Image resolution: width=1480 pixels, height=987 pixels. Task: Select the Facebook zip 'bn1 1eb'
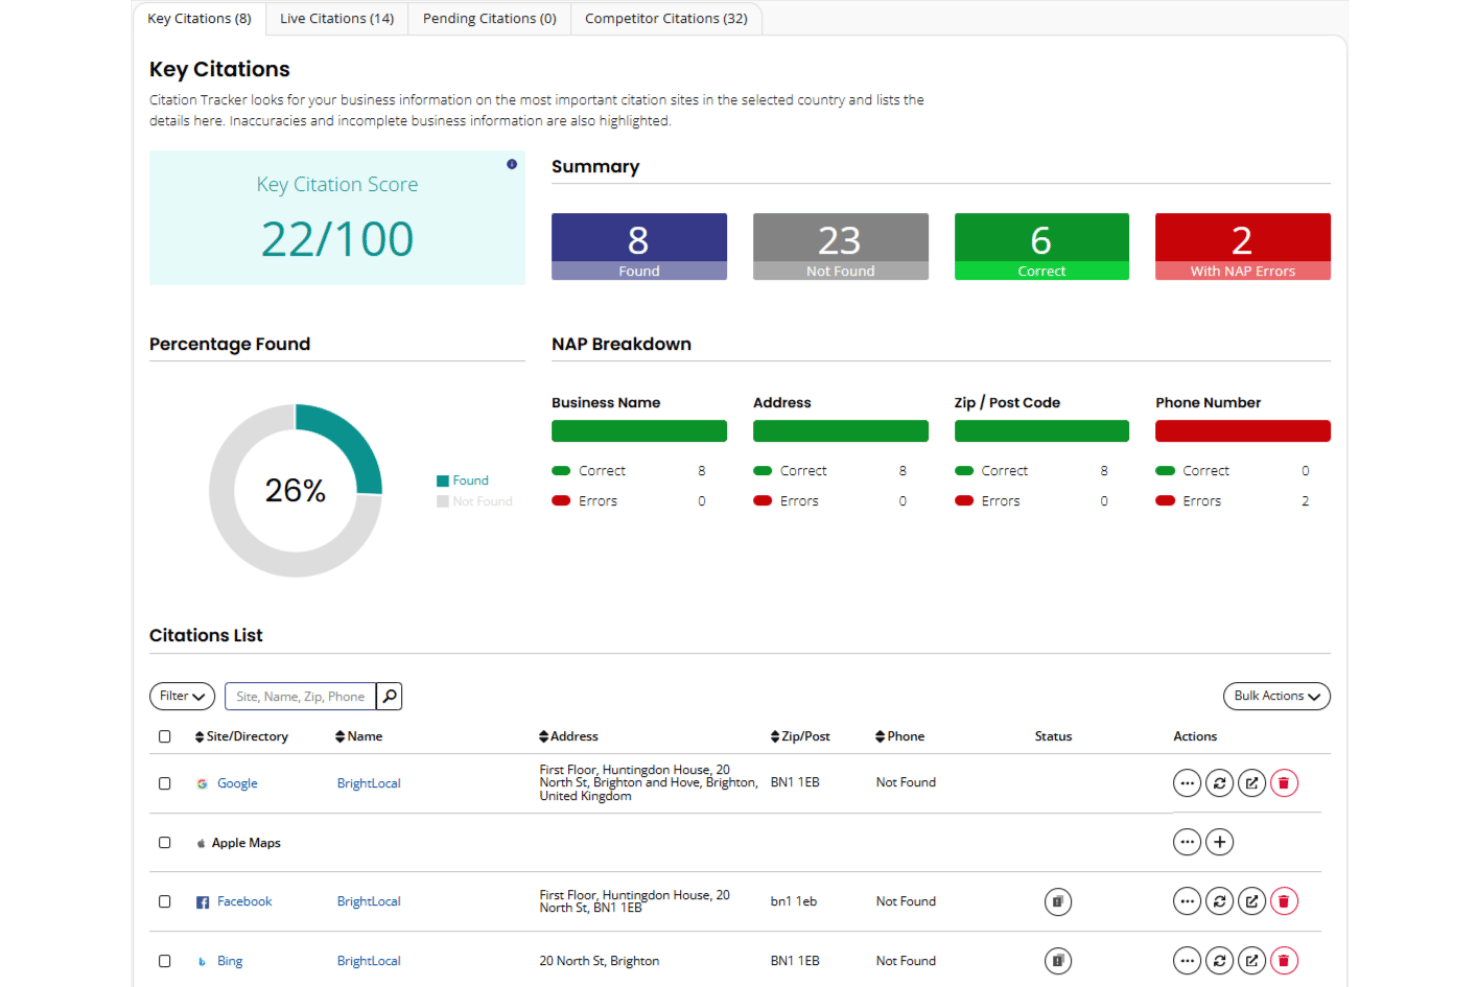point(793,901)
